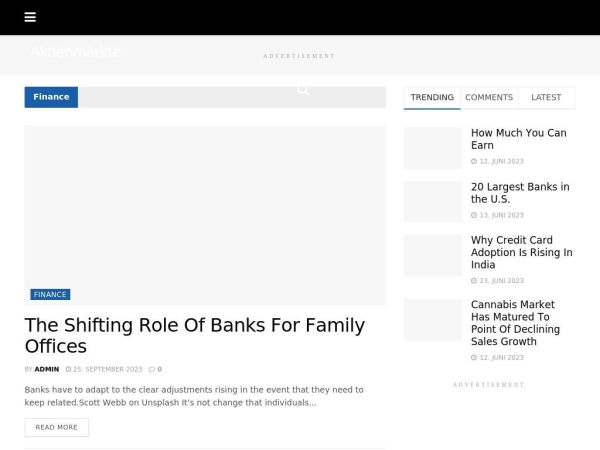600x450 pixels.
Task: Open The Shifting Role Of Banks headline
Action: [194, 336]
